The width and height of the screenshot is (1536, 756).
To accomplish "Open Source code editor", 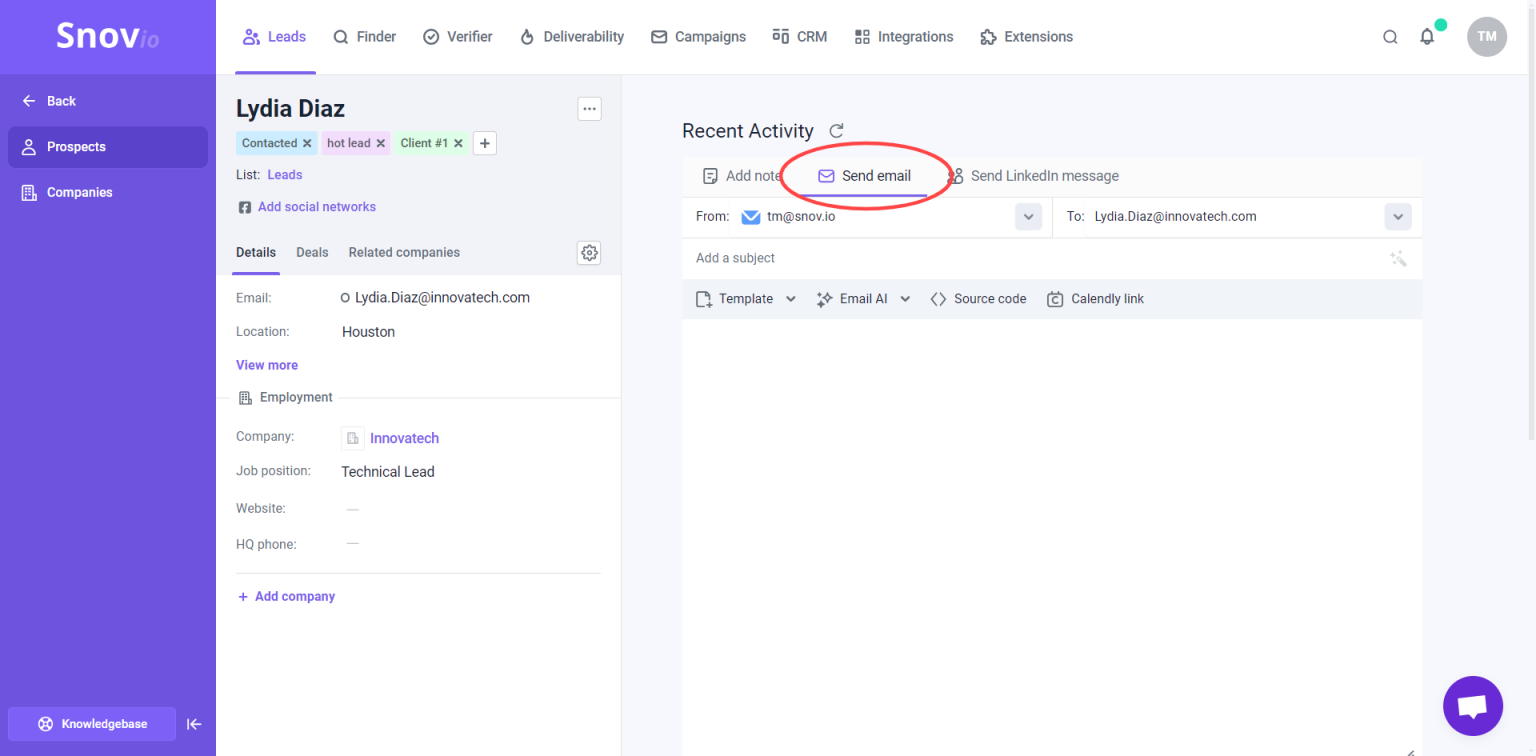I will point(978,299).
